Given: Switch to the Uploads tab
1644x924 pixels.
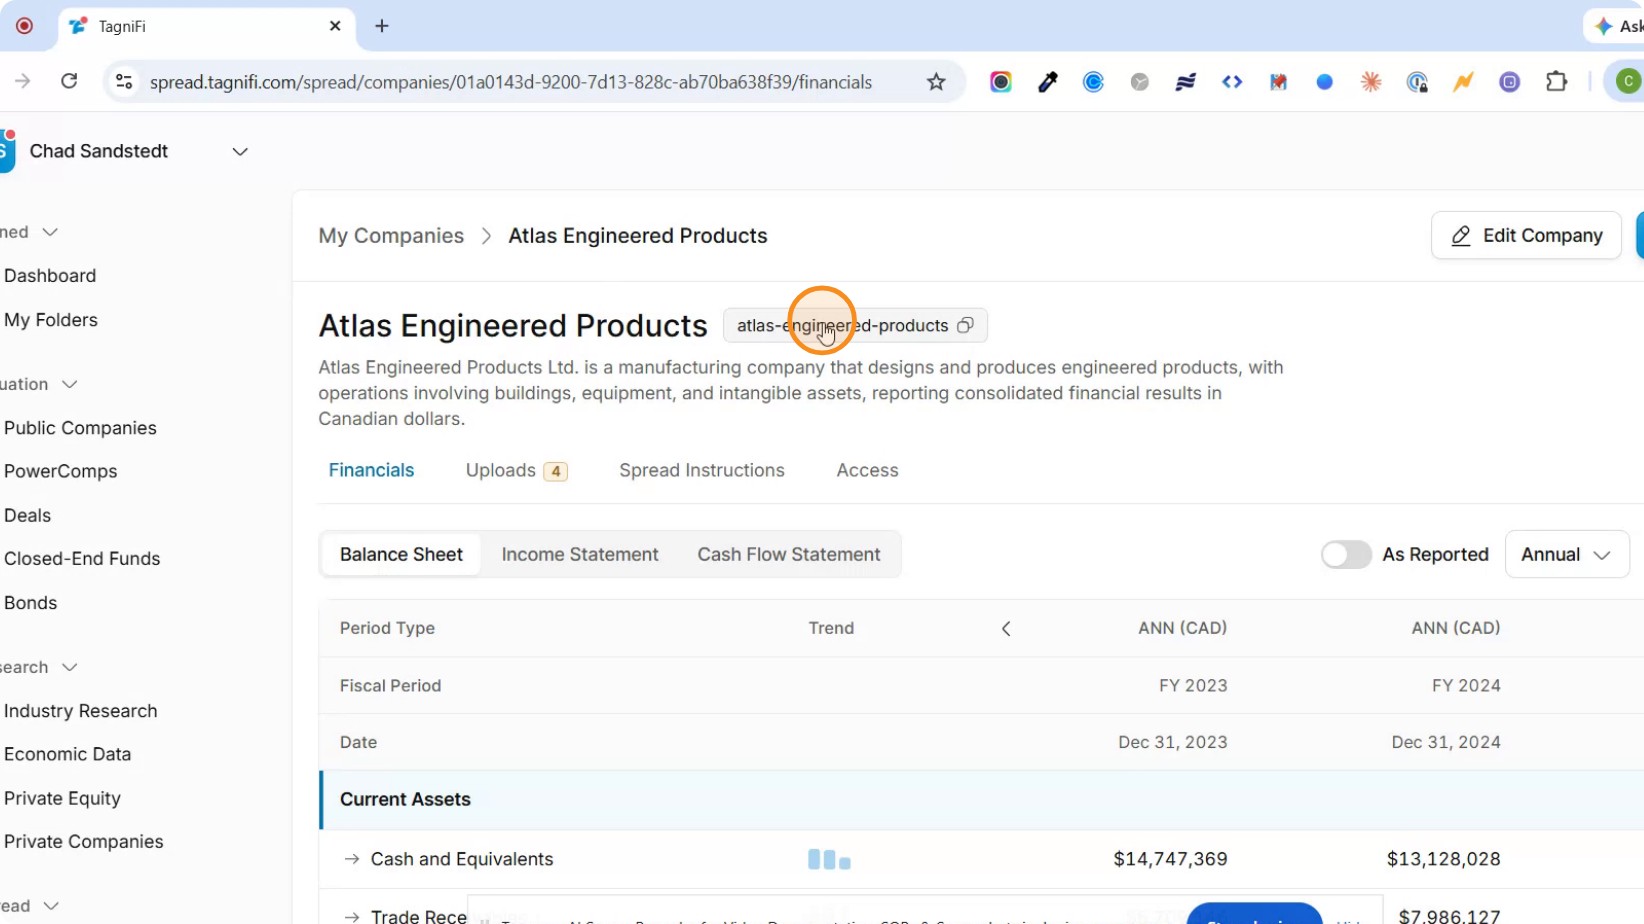Looking at the screenshot, I should tap(516, 470).
